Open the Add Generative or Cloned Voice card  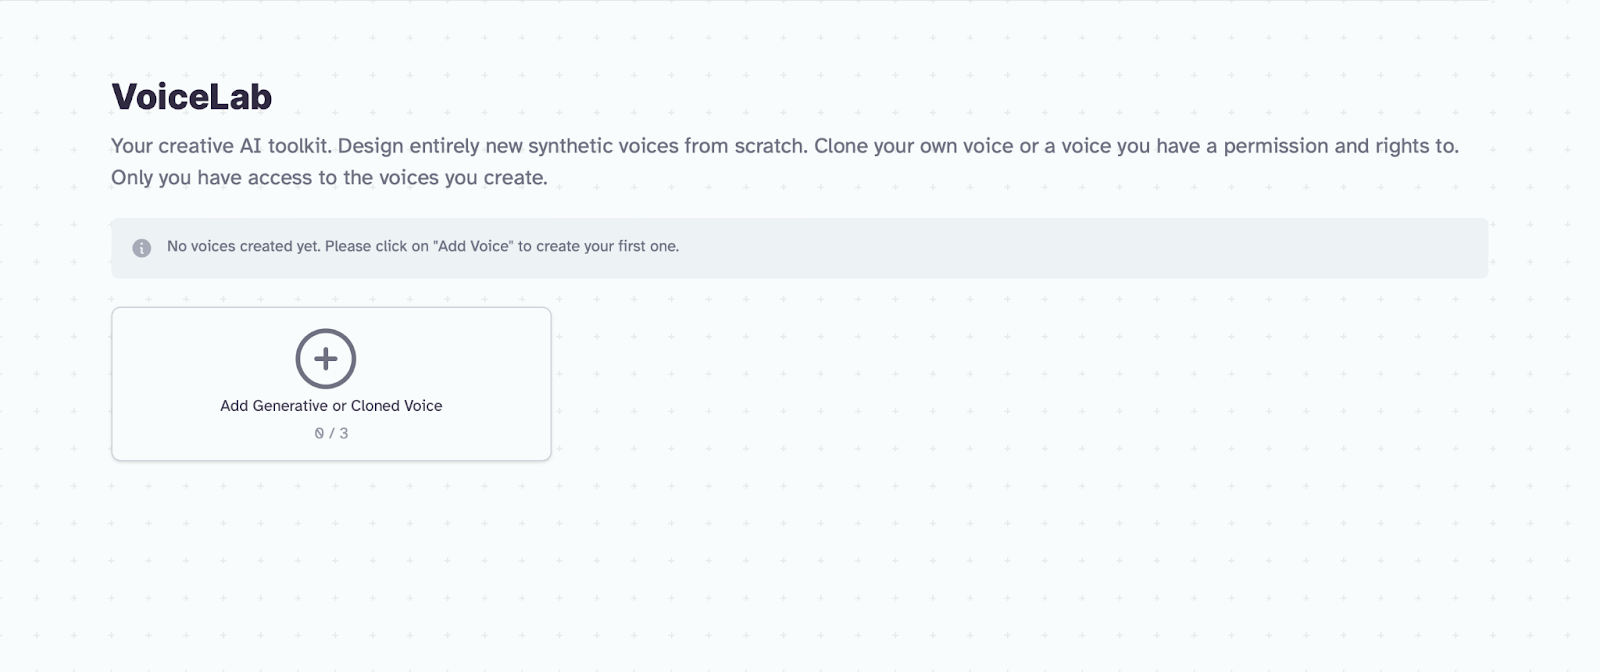331,384
